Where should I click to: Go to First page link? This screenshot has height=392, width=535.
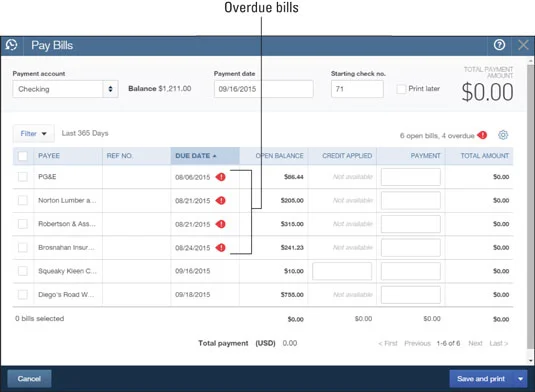pos(388,343)
